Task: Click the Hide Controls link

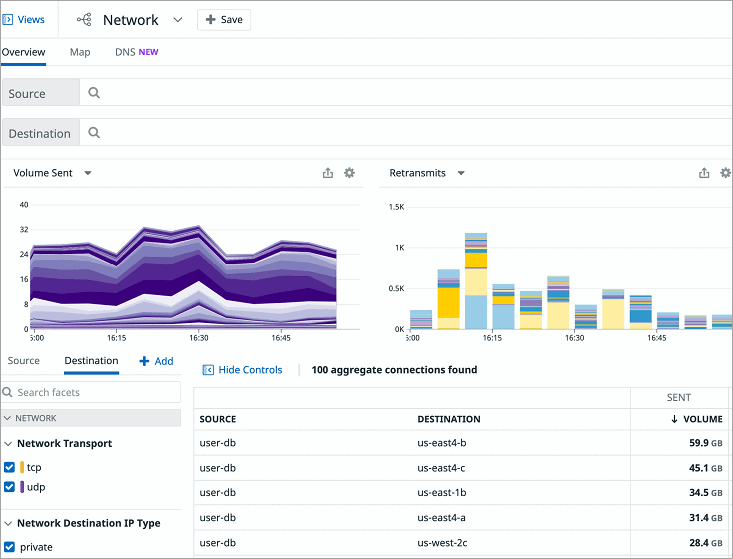Action: [250, 370]
